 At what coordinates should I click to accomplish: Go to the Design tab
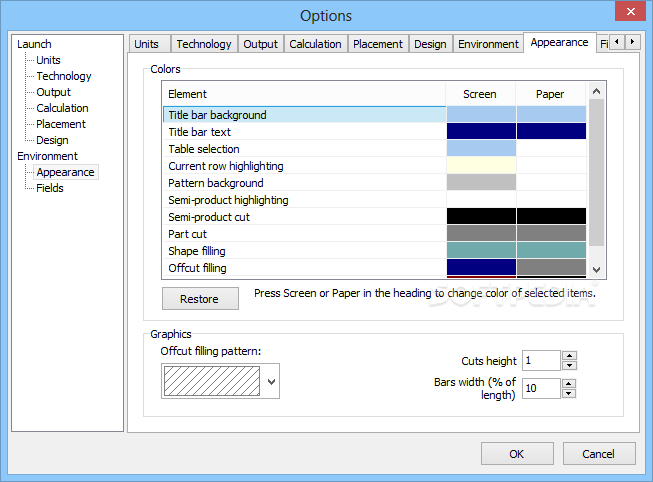coord(430,44)
